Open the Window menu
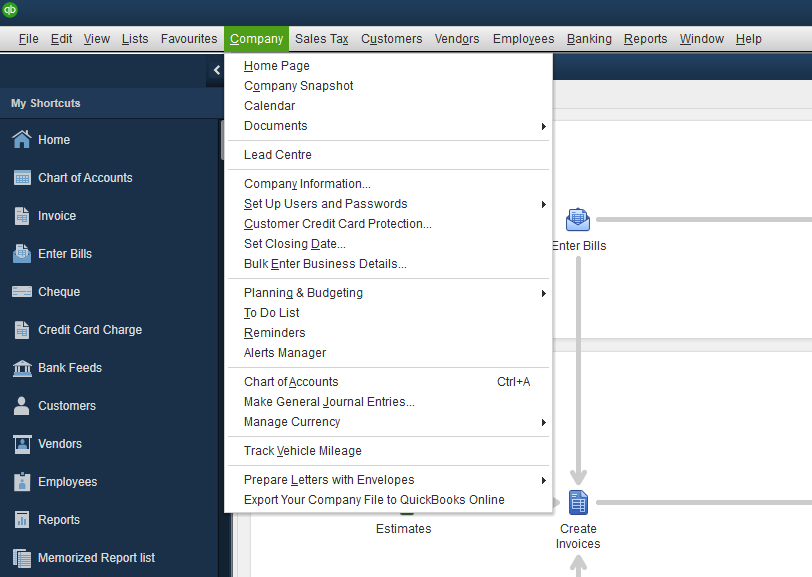Viewport: 812px width, 577px height. (702, 39)
